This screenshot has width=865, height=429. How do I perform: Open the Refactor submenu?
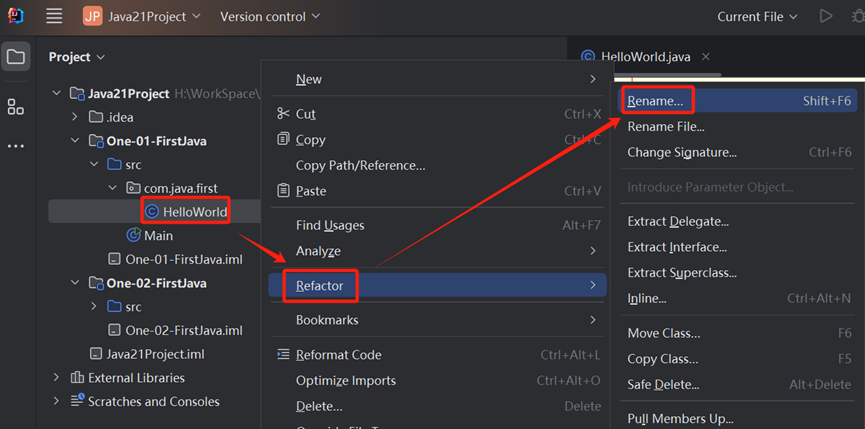[437, 286]
